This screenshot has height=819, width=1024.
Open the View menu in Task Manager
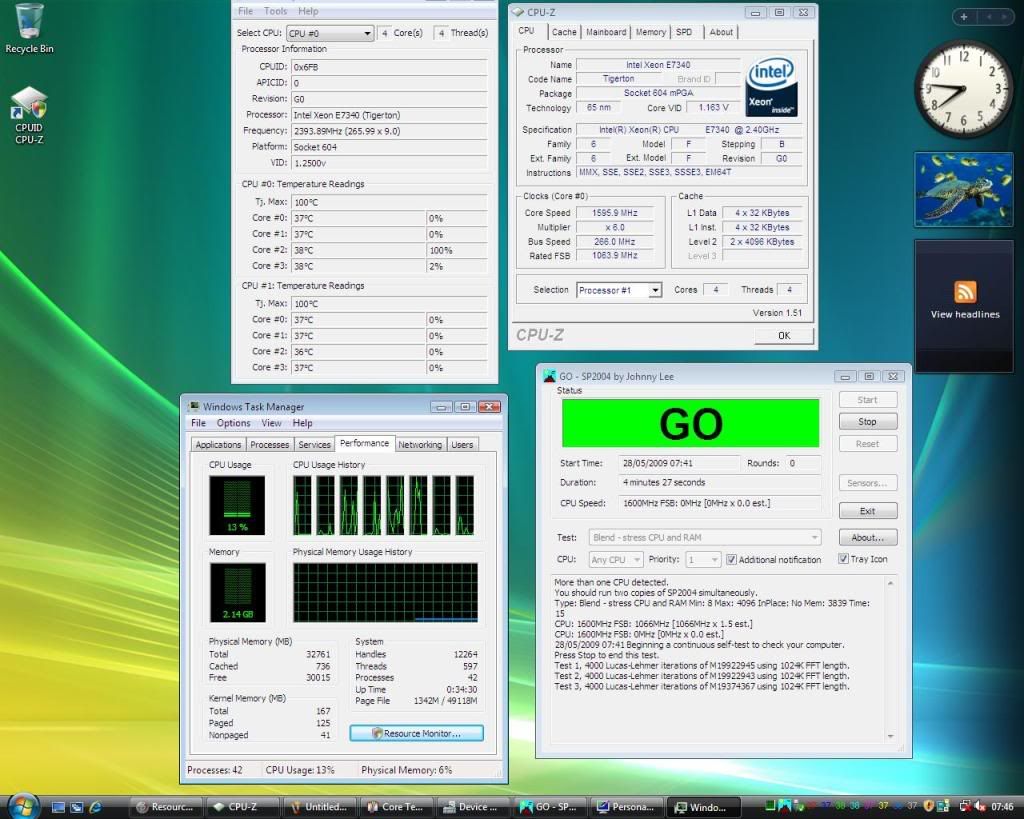[x=271, y=423]
